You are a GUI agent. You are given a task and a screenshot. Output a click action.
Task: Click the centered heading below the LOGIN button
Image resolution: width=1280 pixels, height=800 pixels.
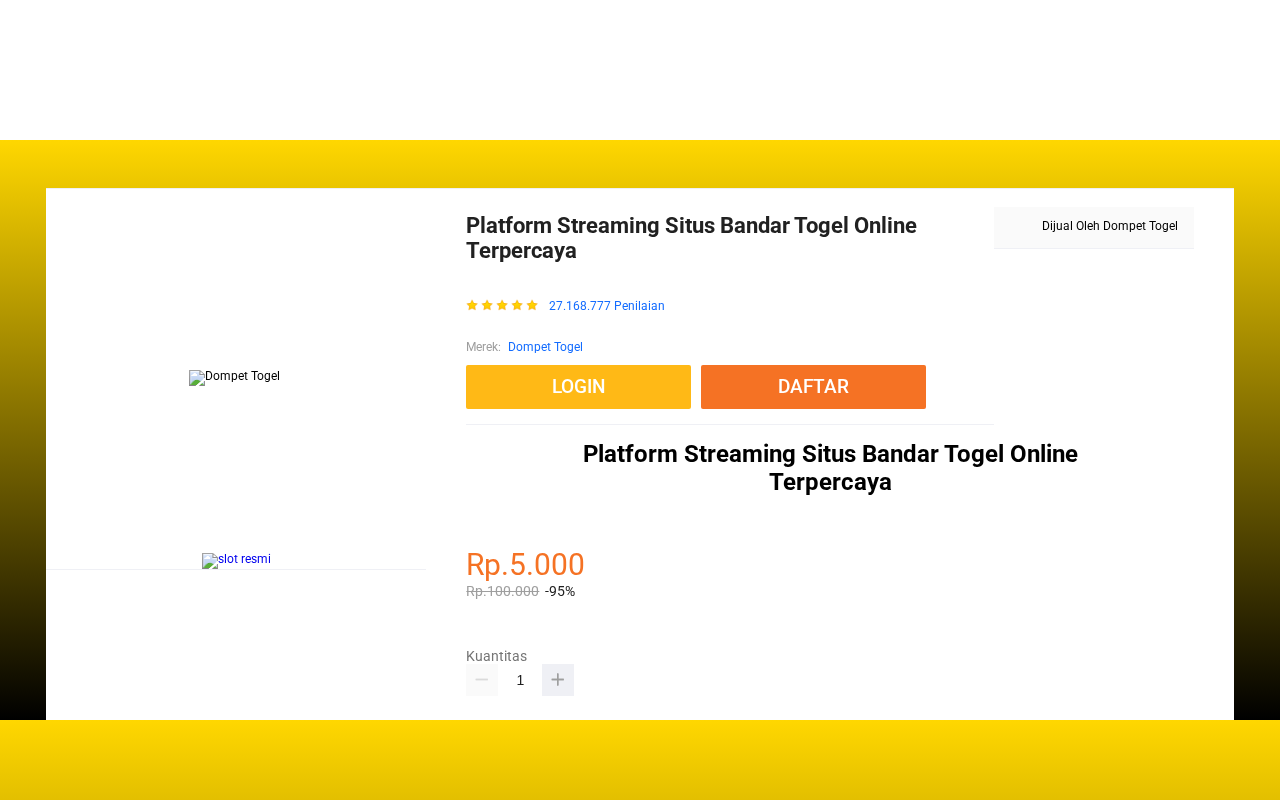(x=830, y=468)
